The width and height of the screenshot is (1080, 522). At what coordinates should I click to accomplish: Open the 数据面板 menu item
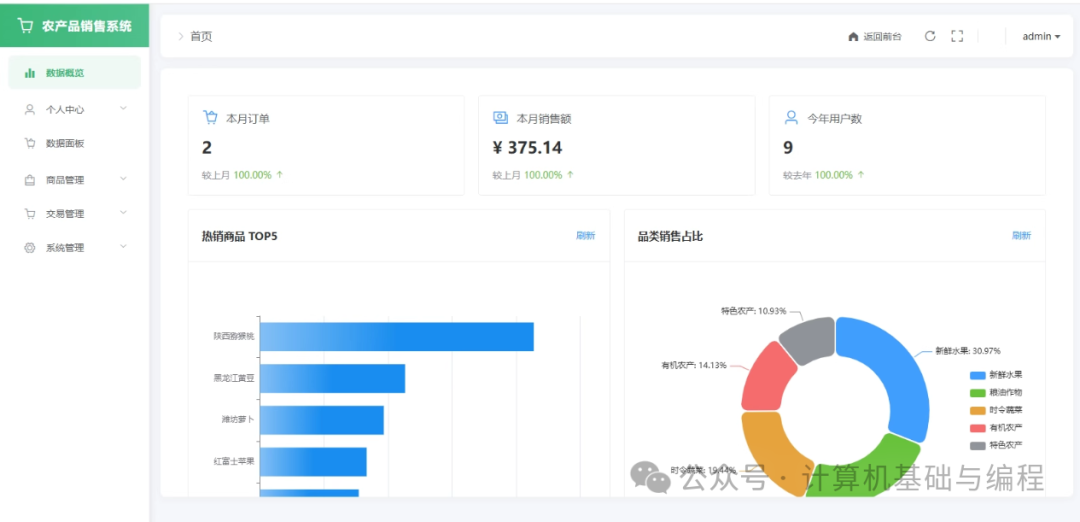74,143
